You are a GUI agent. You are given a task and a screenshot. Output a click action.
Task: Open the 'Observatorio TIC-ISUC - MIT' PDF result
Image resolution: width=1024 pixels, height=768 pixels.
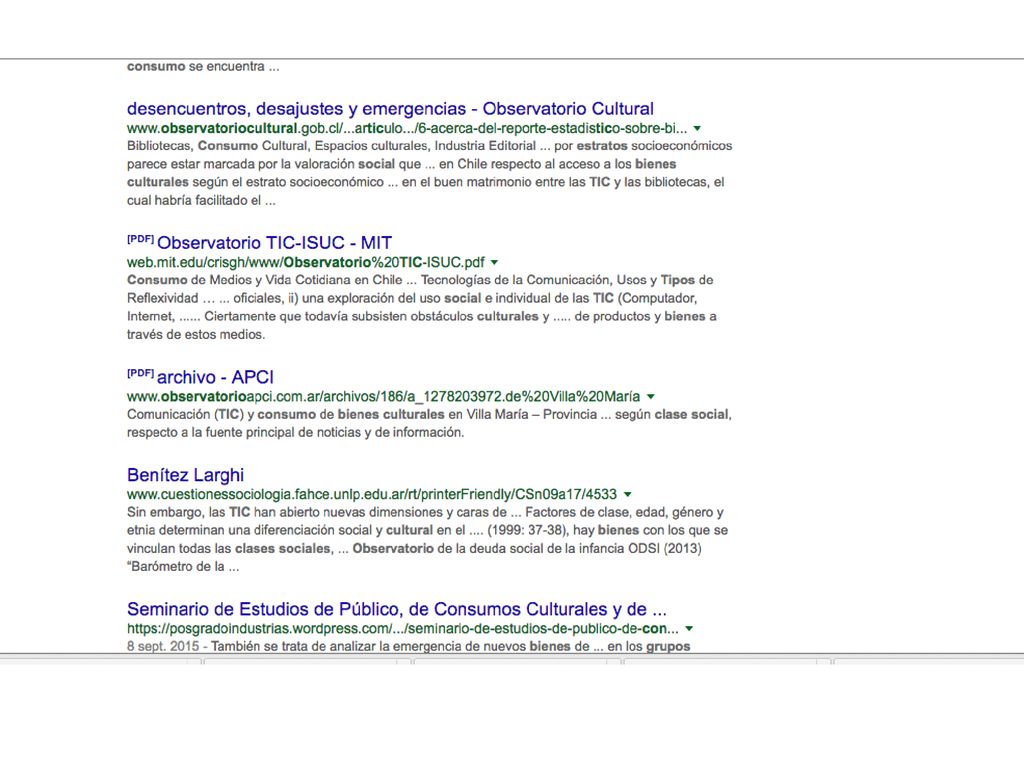pos(274,243)
